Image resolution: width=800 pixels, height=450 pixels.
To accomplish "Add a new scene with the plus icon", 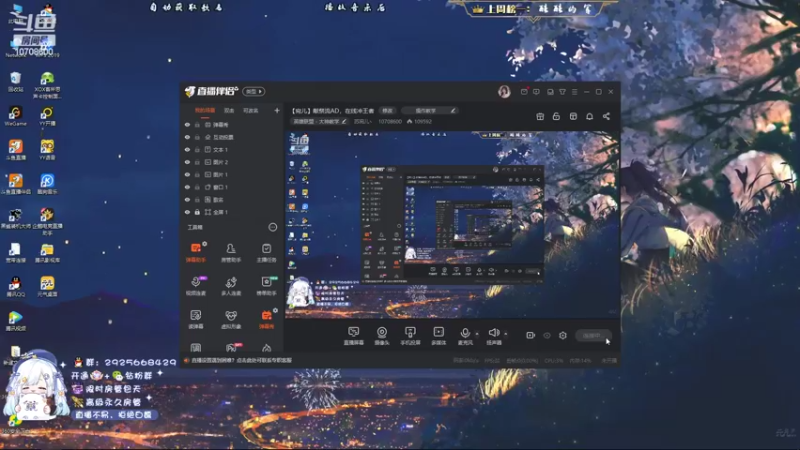I will 277,110.
